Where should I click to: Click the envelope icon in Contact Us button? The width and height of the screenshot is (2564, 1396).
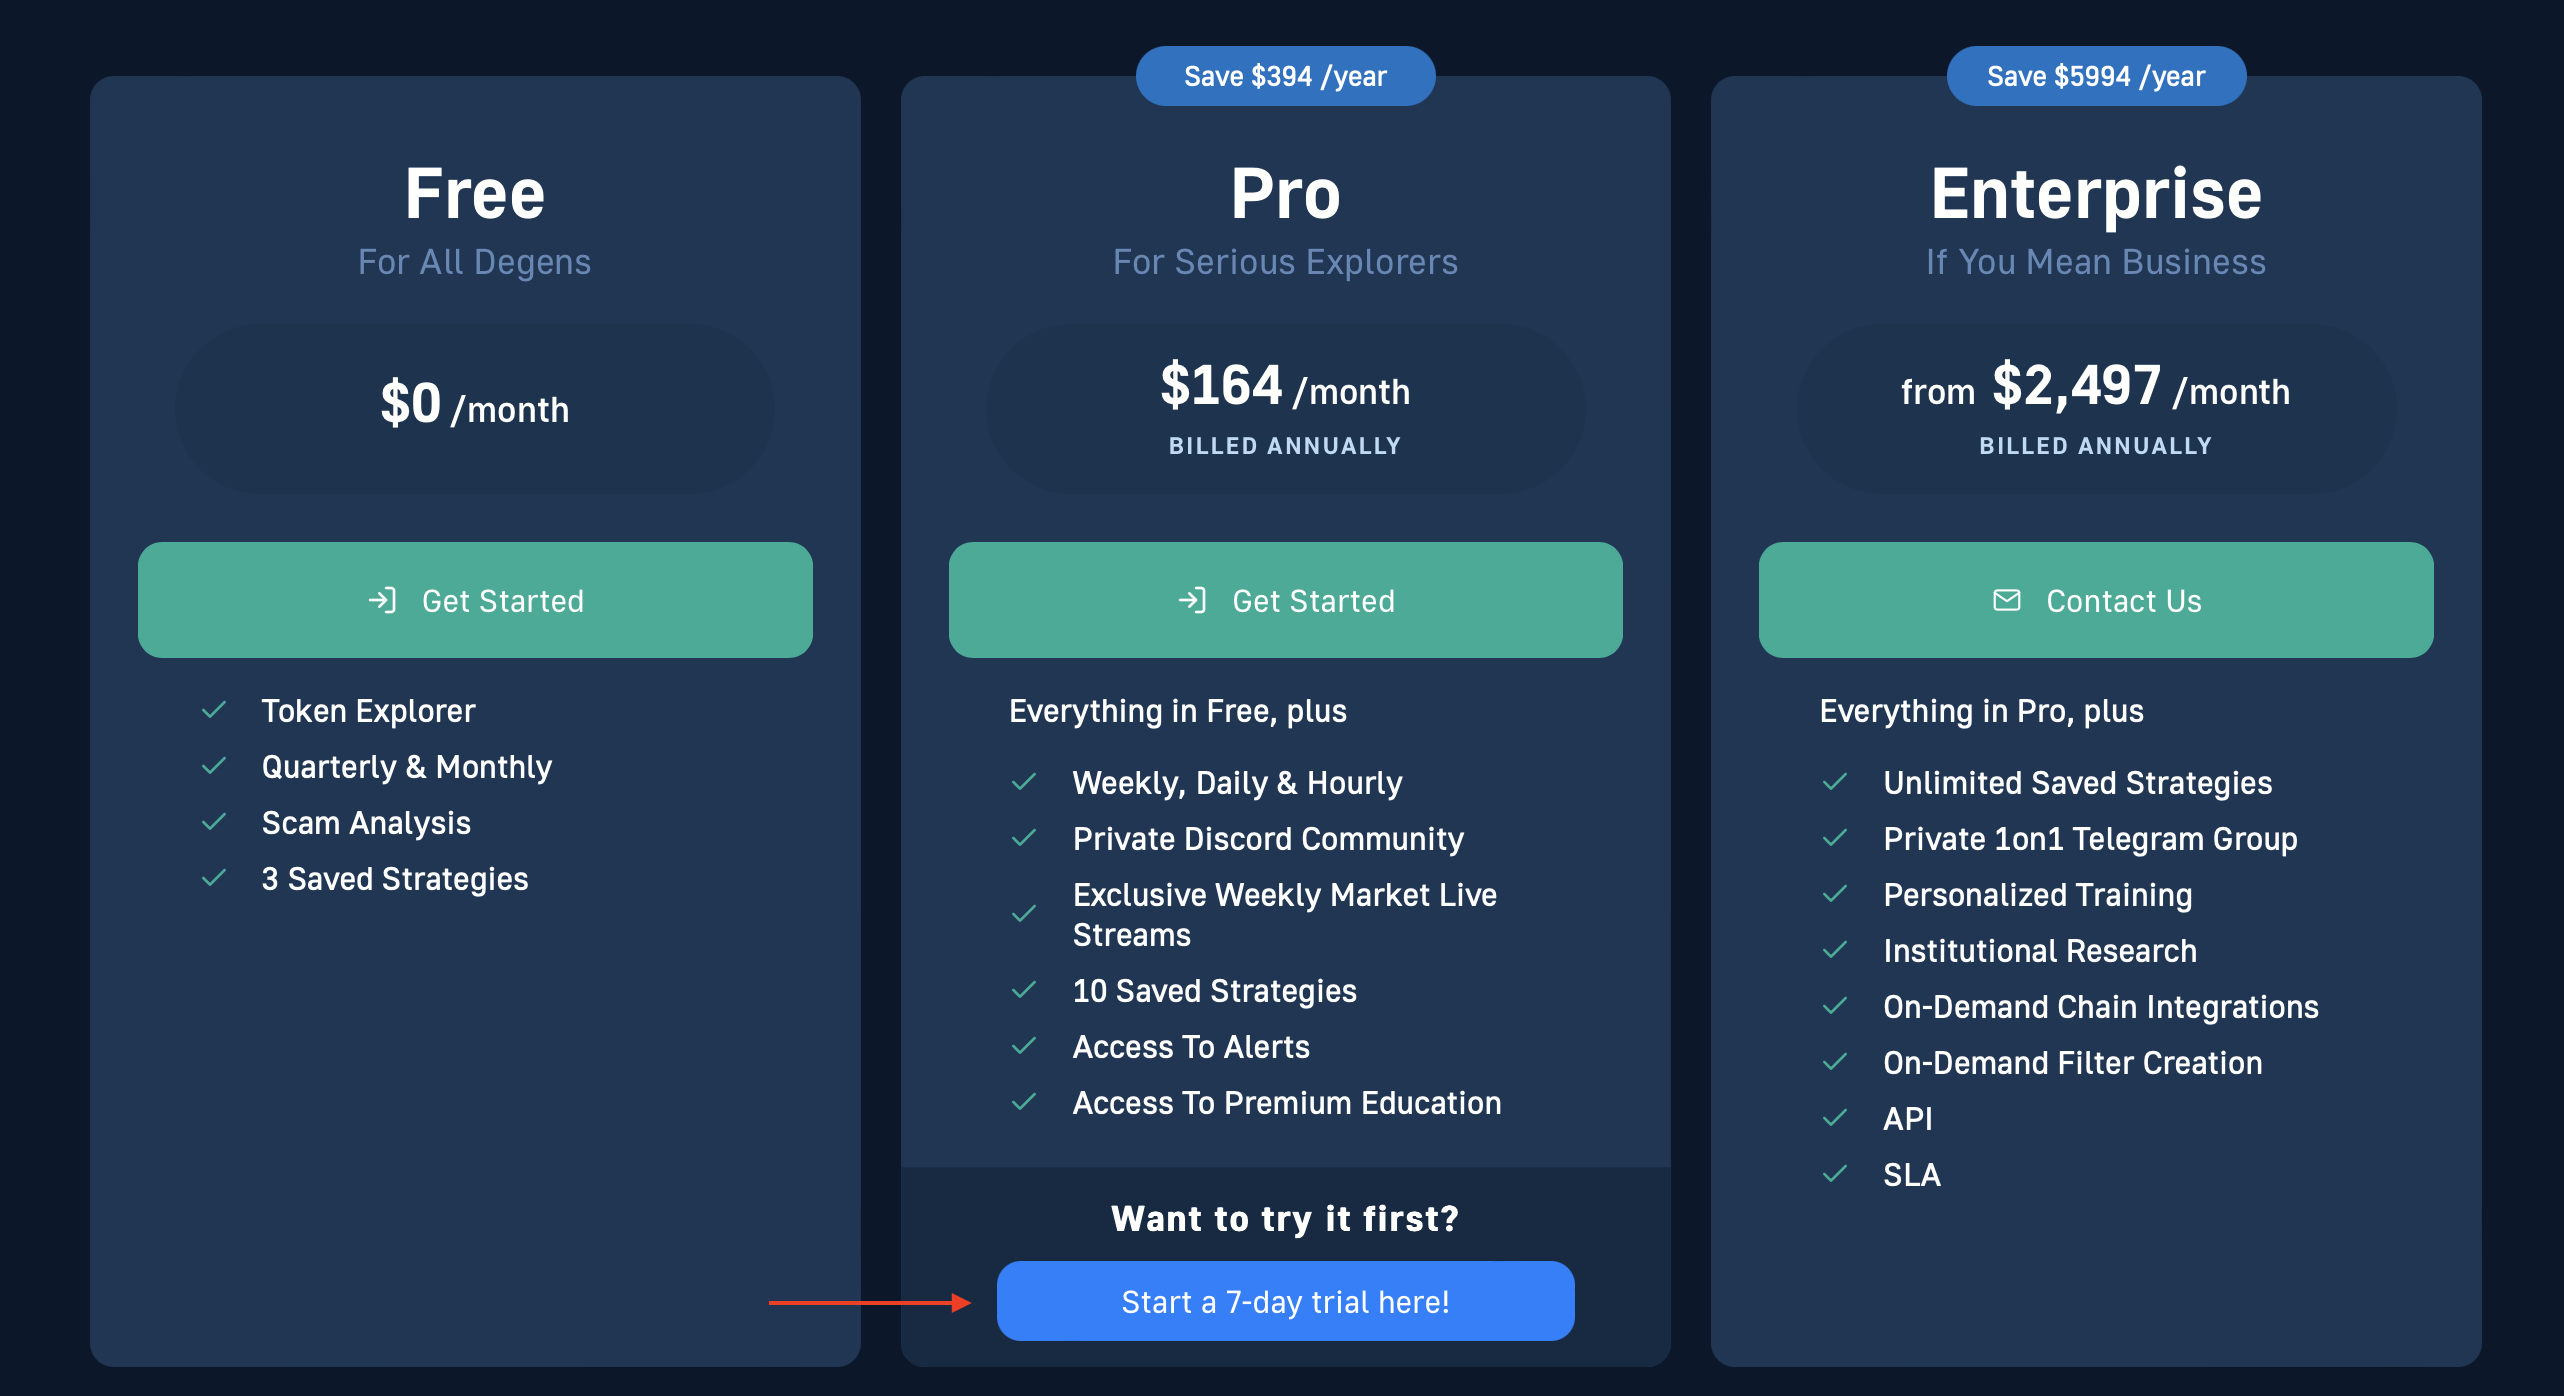[2006, 600]
